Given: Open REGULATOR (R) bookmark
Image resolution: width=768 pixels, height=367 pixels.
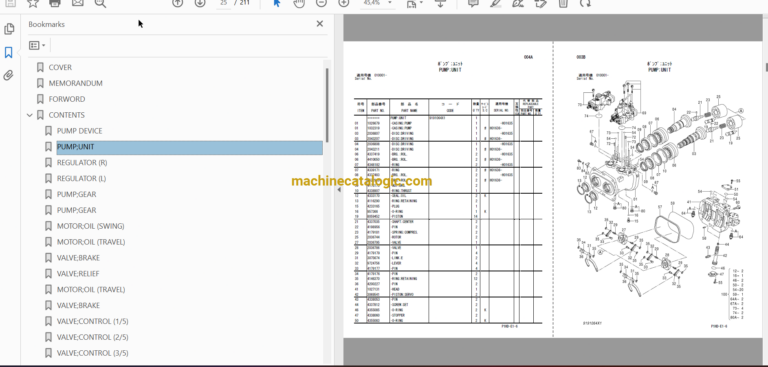Looking at the screenshot, I should [82, 163].
